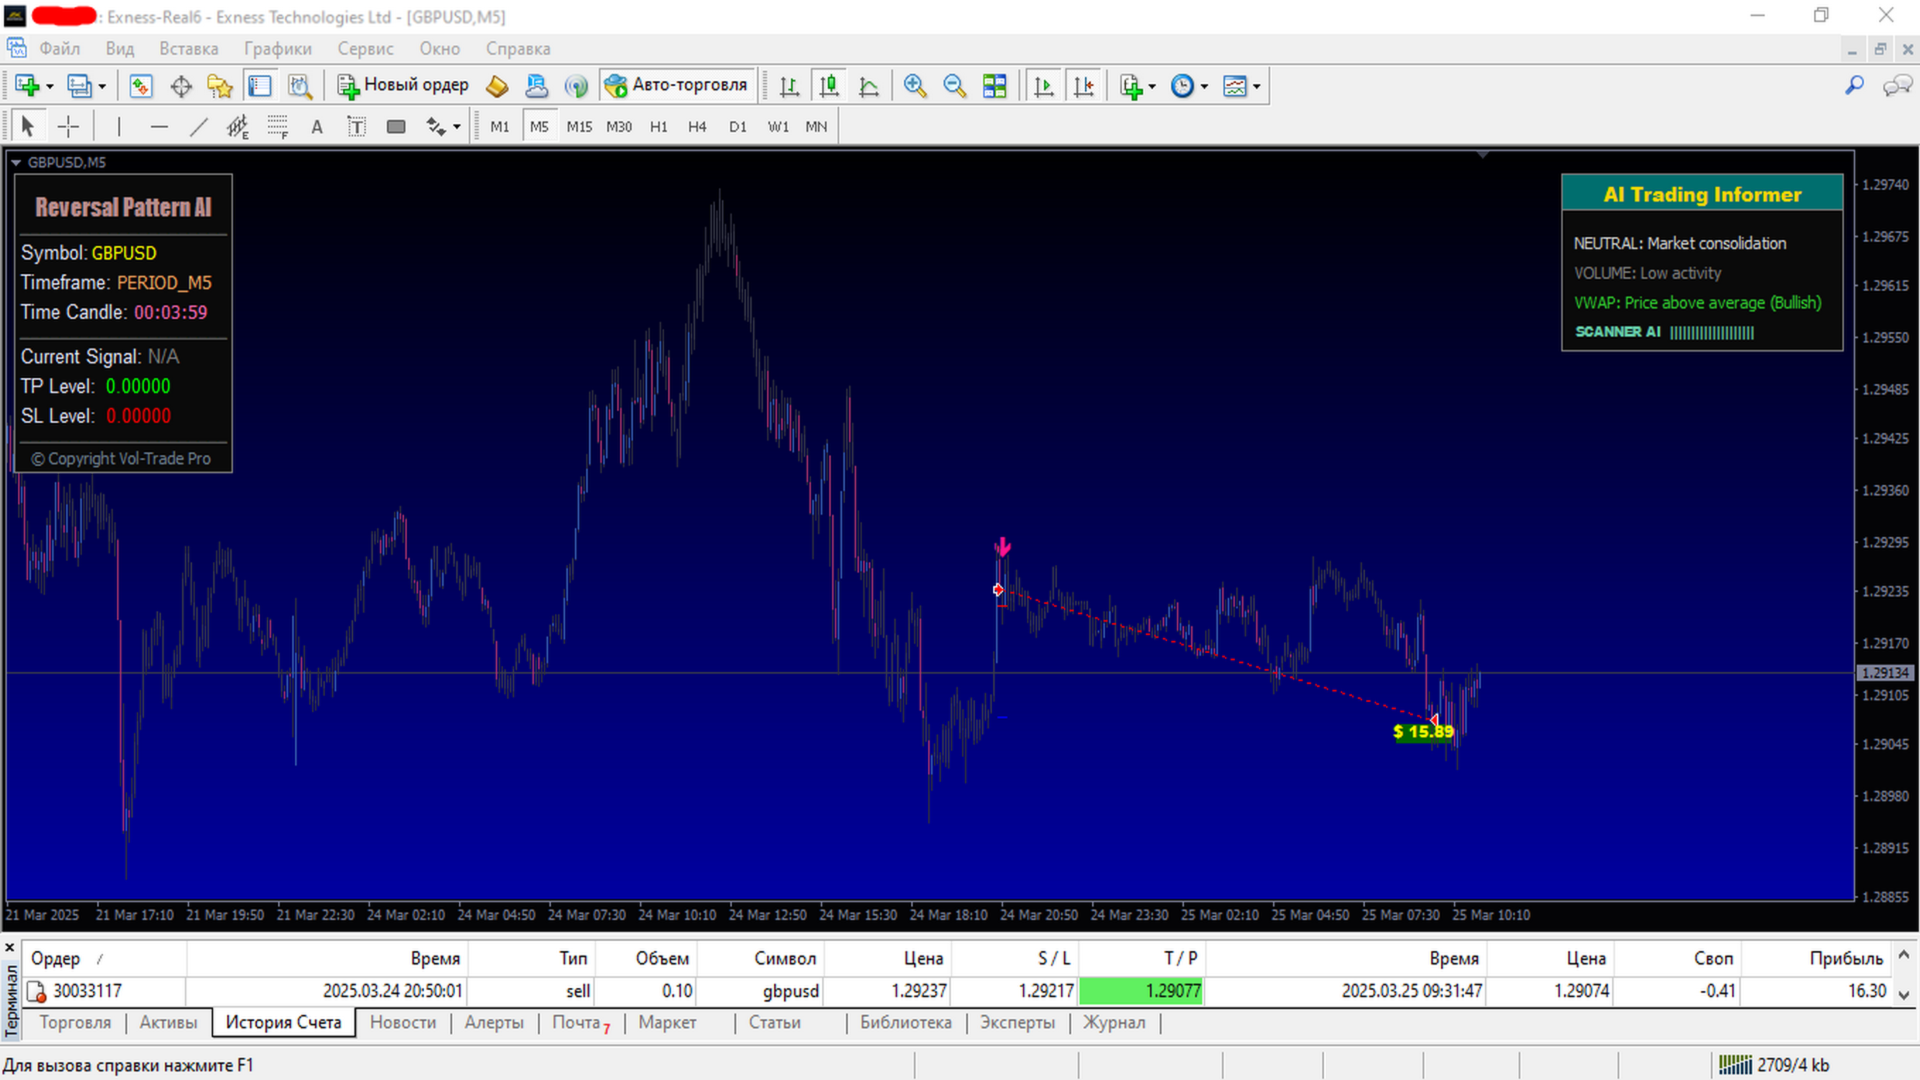Expand the templates dropdown arrow
Viewport: 1920px width, 1080px height.
1257,87
